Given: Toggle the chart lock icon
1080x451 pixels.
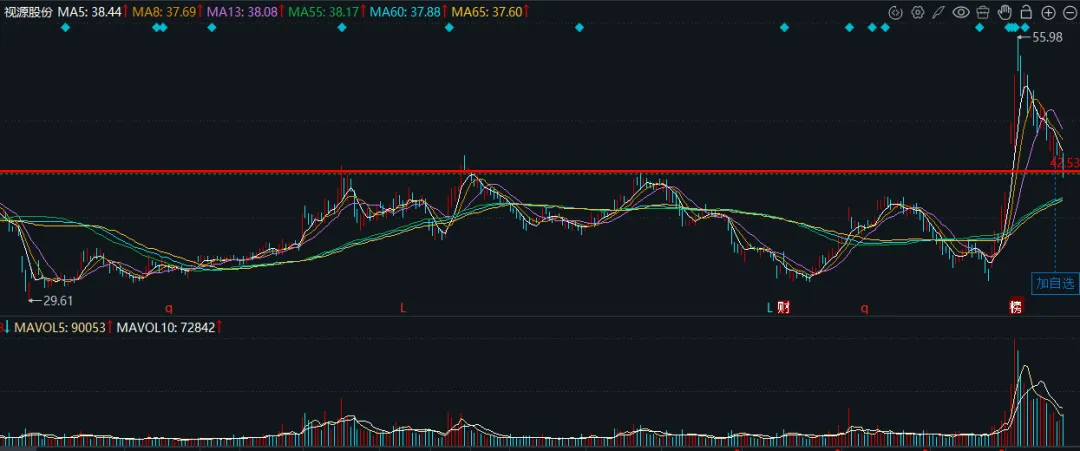Looking at the screenshot, I should tap(1026, 12).
